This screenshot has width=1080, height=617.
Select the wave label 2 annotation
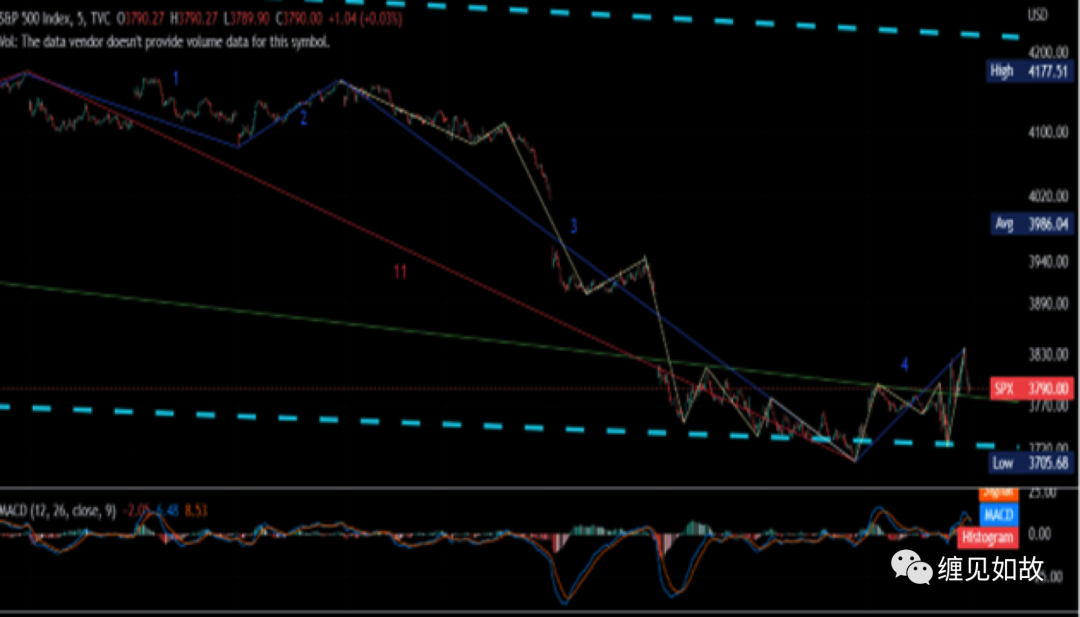pos(303,118)
